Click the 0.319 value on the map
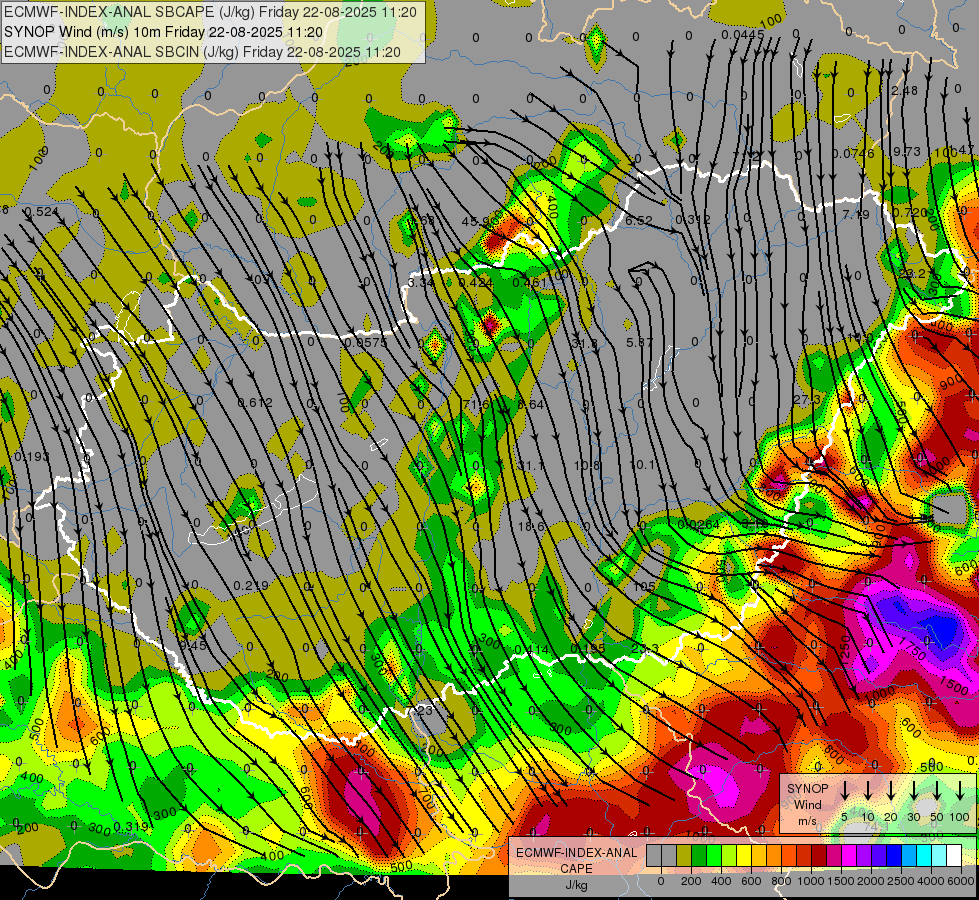Image resolution: width=979 pixels, height=900 pixels. (131, 826)
